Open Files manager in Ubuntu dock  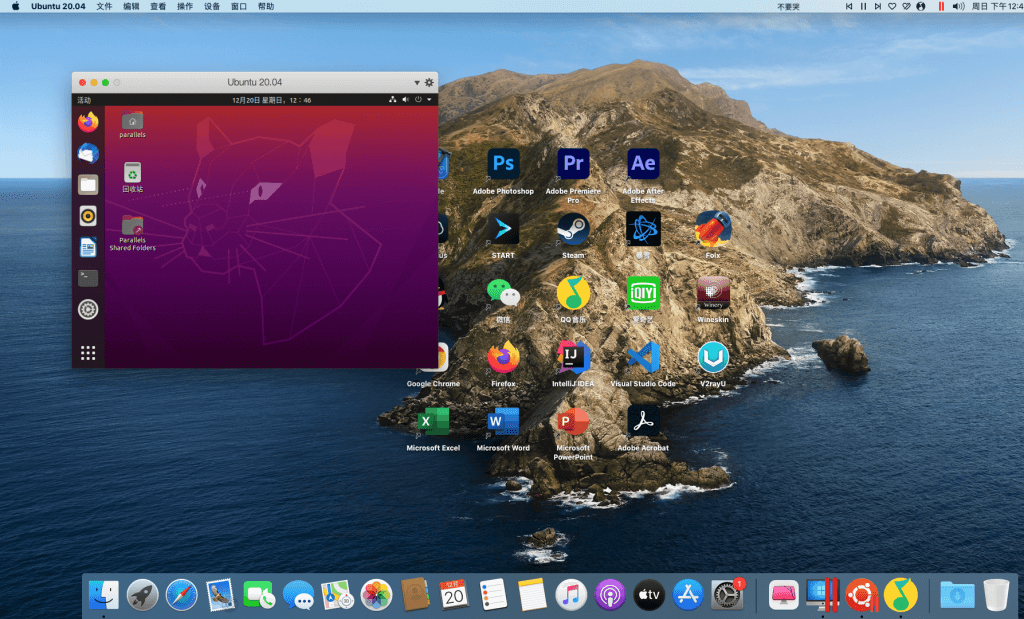pos(88,185)
